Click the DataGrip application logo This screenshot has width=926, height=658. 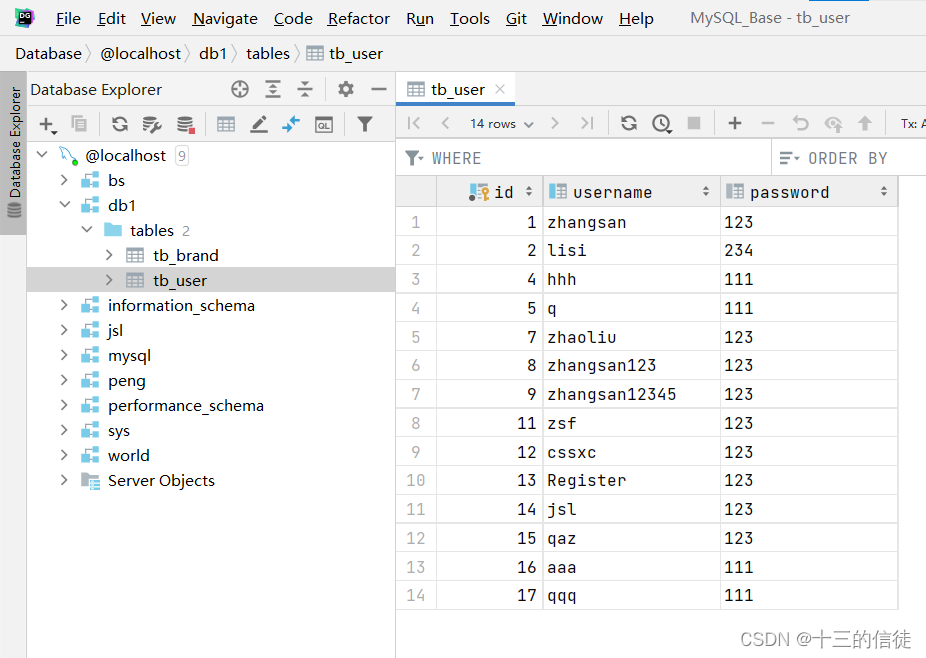[25, 18]
